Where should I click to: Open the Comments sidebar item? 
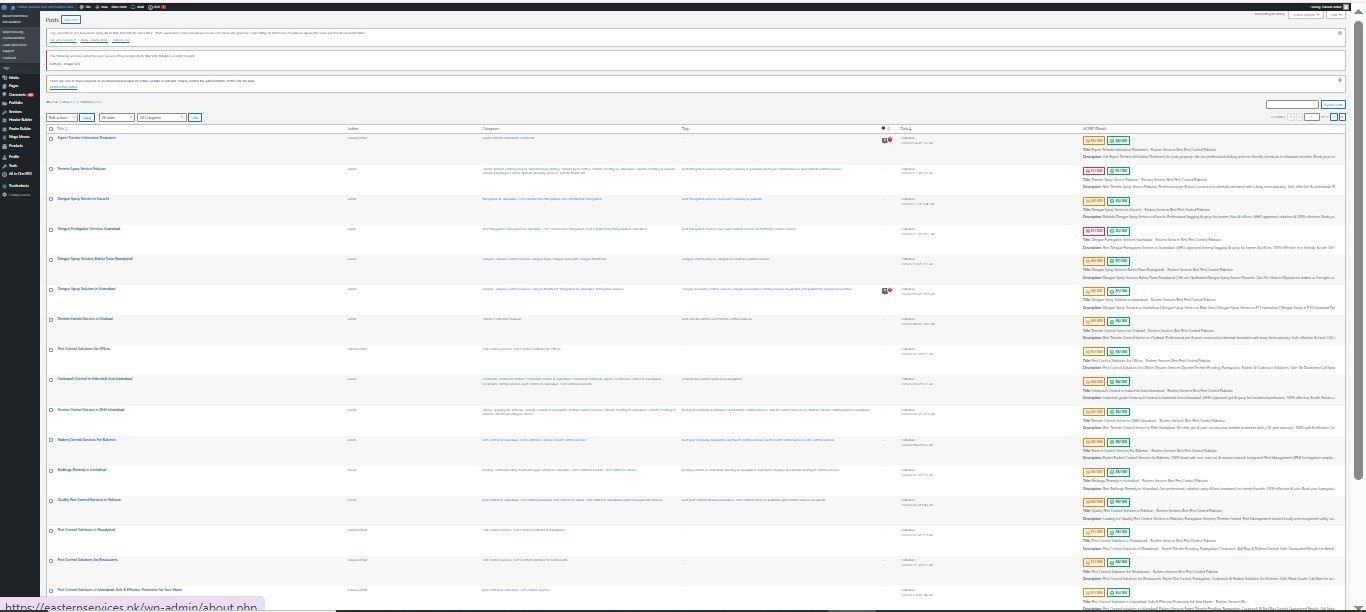pos(17,94)
